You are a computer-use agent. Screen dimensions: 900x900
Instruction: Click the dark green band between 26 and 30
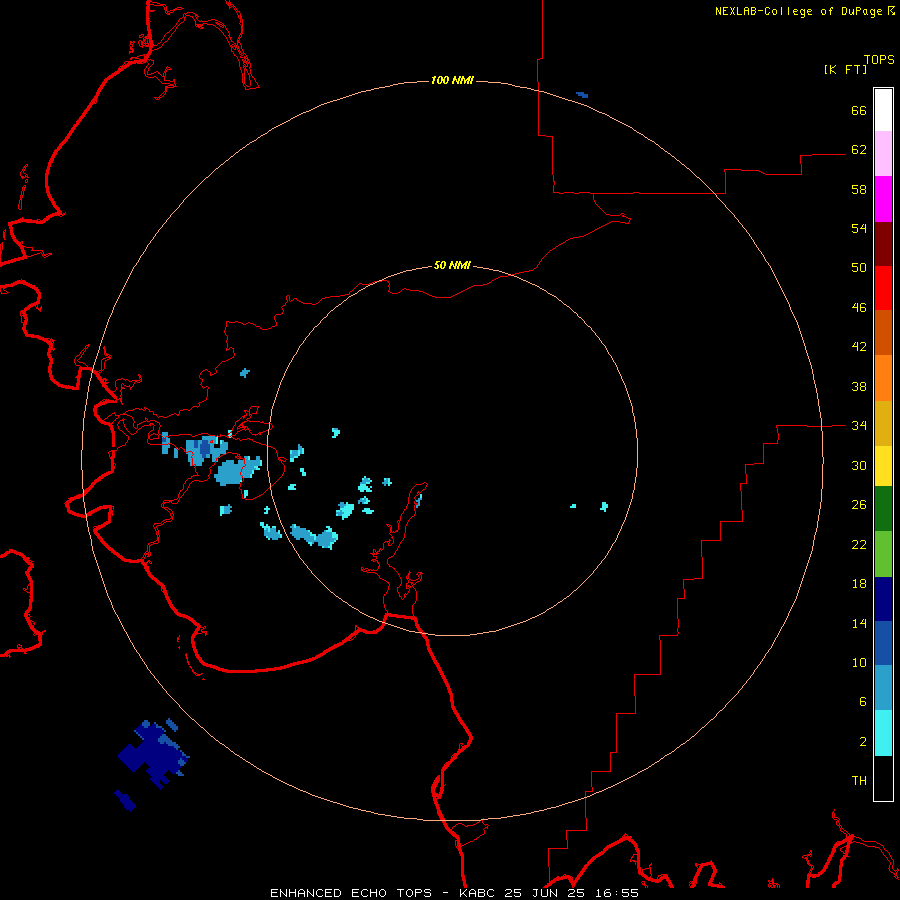point(883,509)
